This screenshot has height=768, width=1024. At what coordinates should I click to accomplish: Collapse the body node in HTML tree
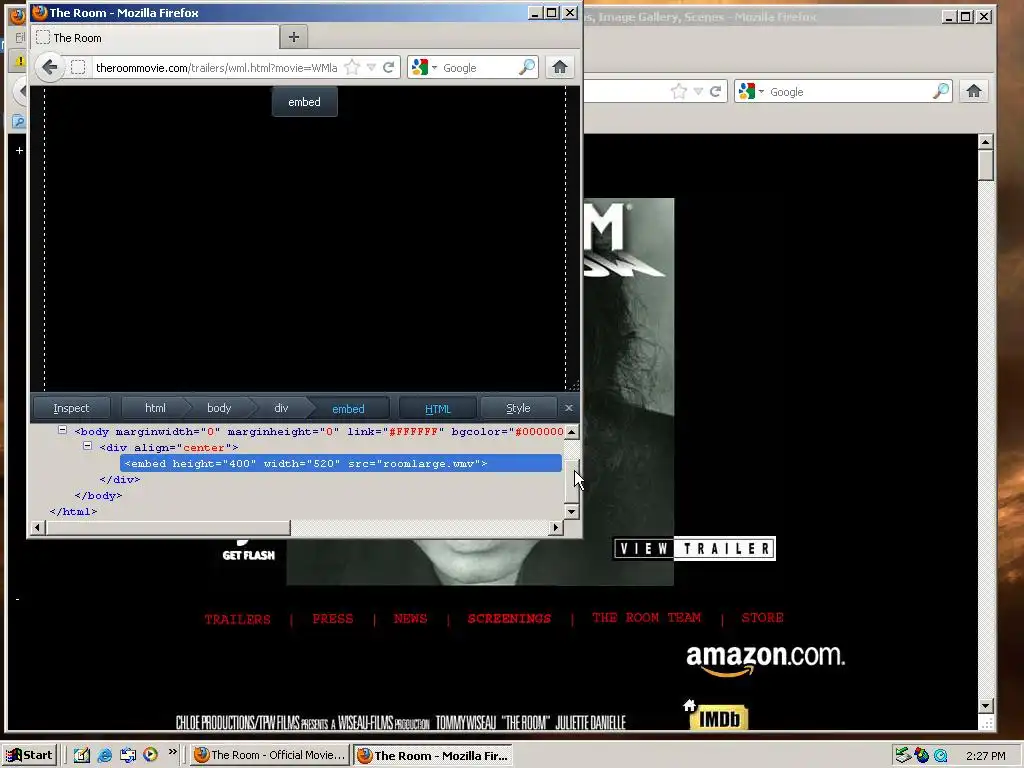tap(62, 430)
